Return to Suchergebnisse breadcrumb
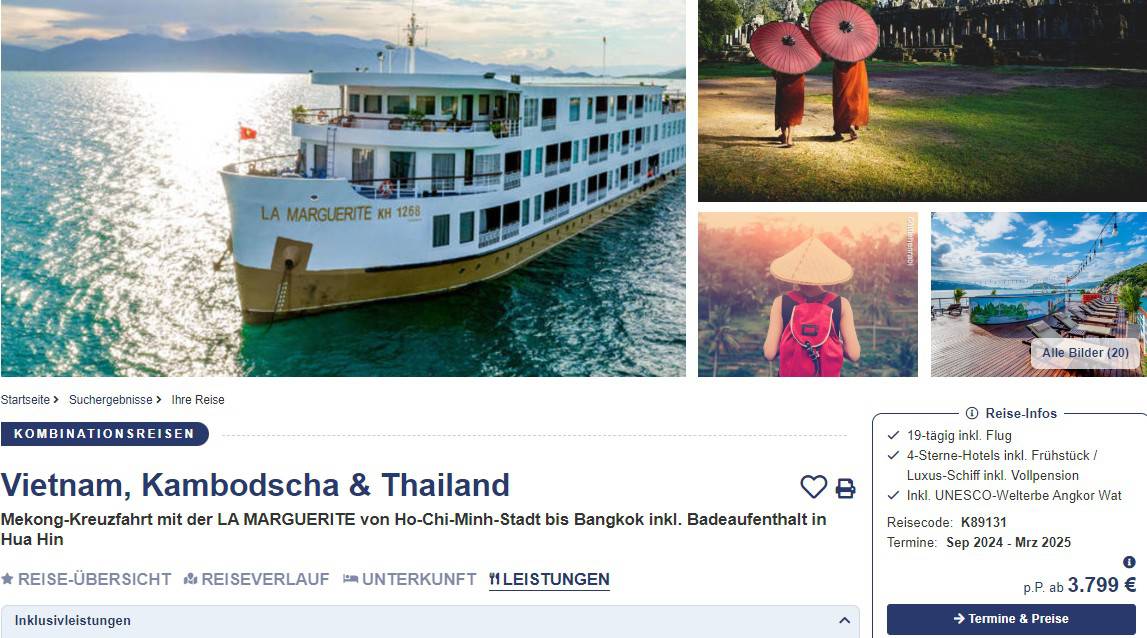This screenshot has height=638, width=1147. (110, 399)
